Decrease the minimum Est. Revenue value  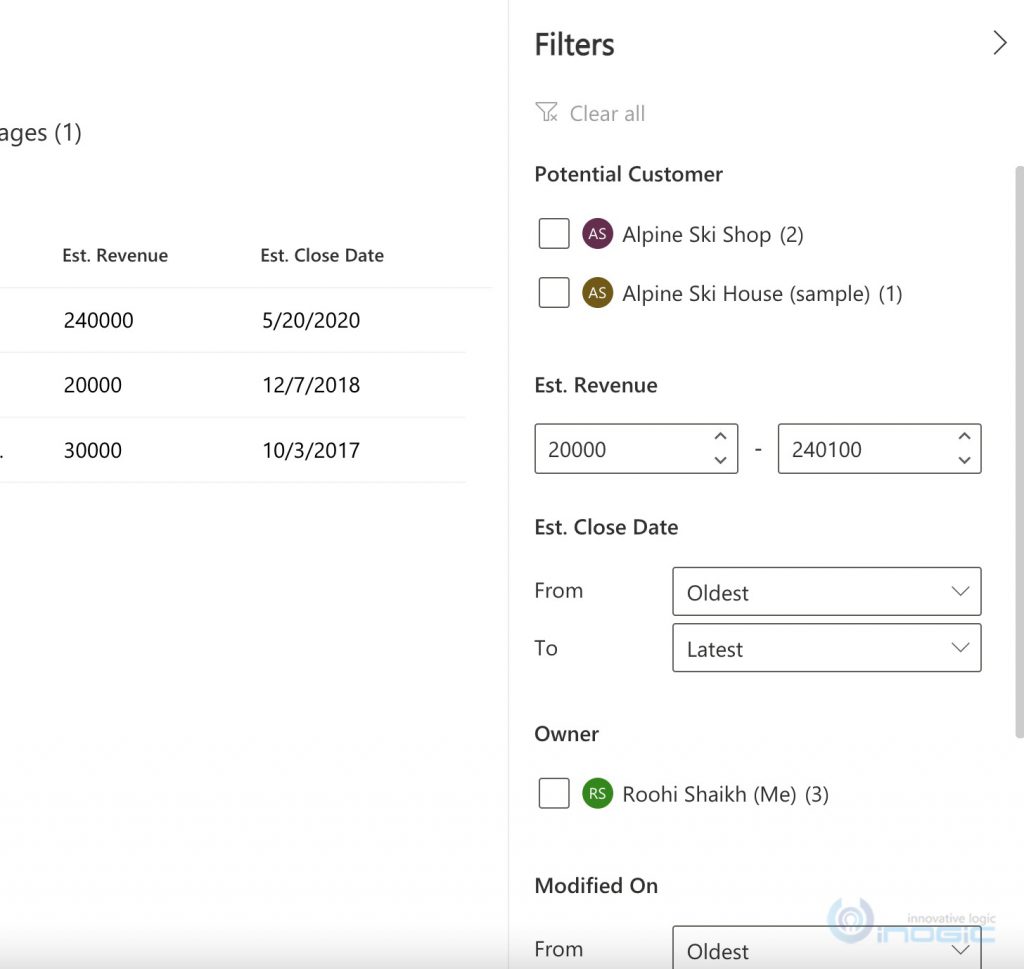click(x=720, y=460)
